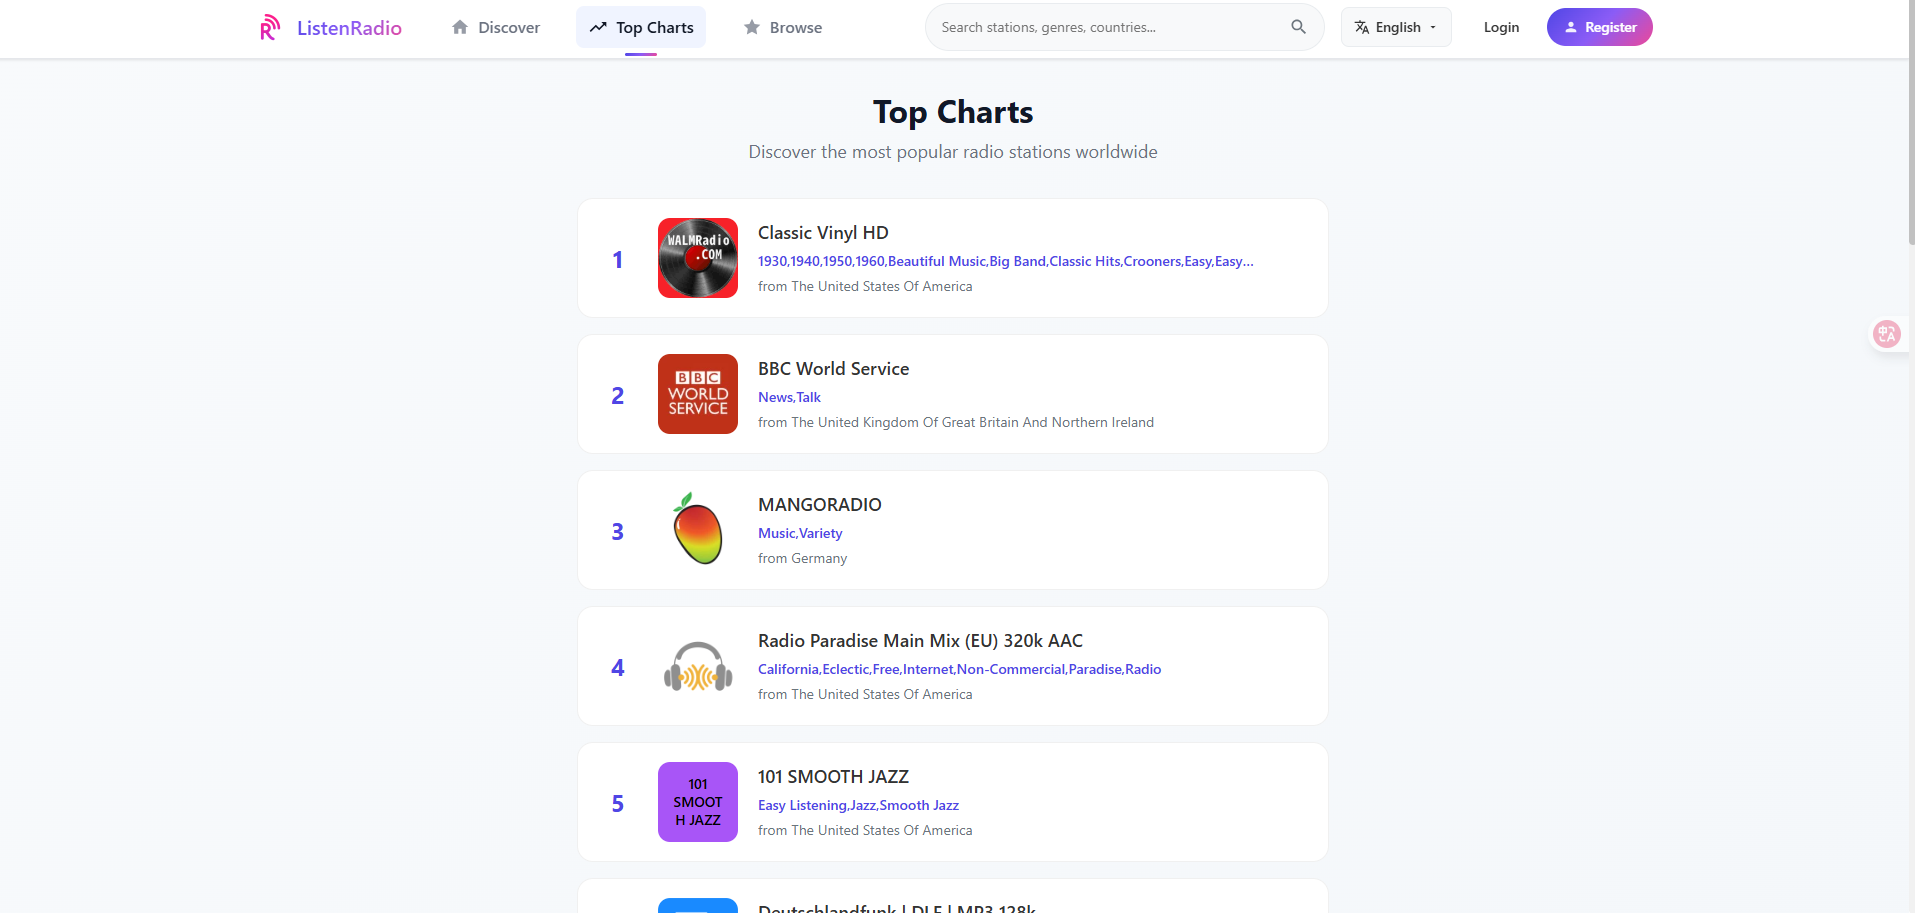1915x913 pixels.
Task: Open the MANGORADIO station title
Action: [820, 505]
